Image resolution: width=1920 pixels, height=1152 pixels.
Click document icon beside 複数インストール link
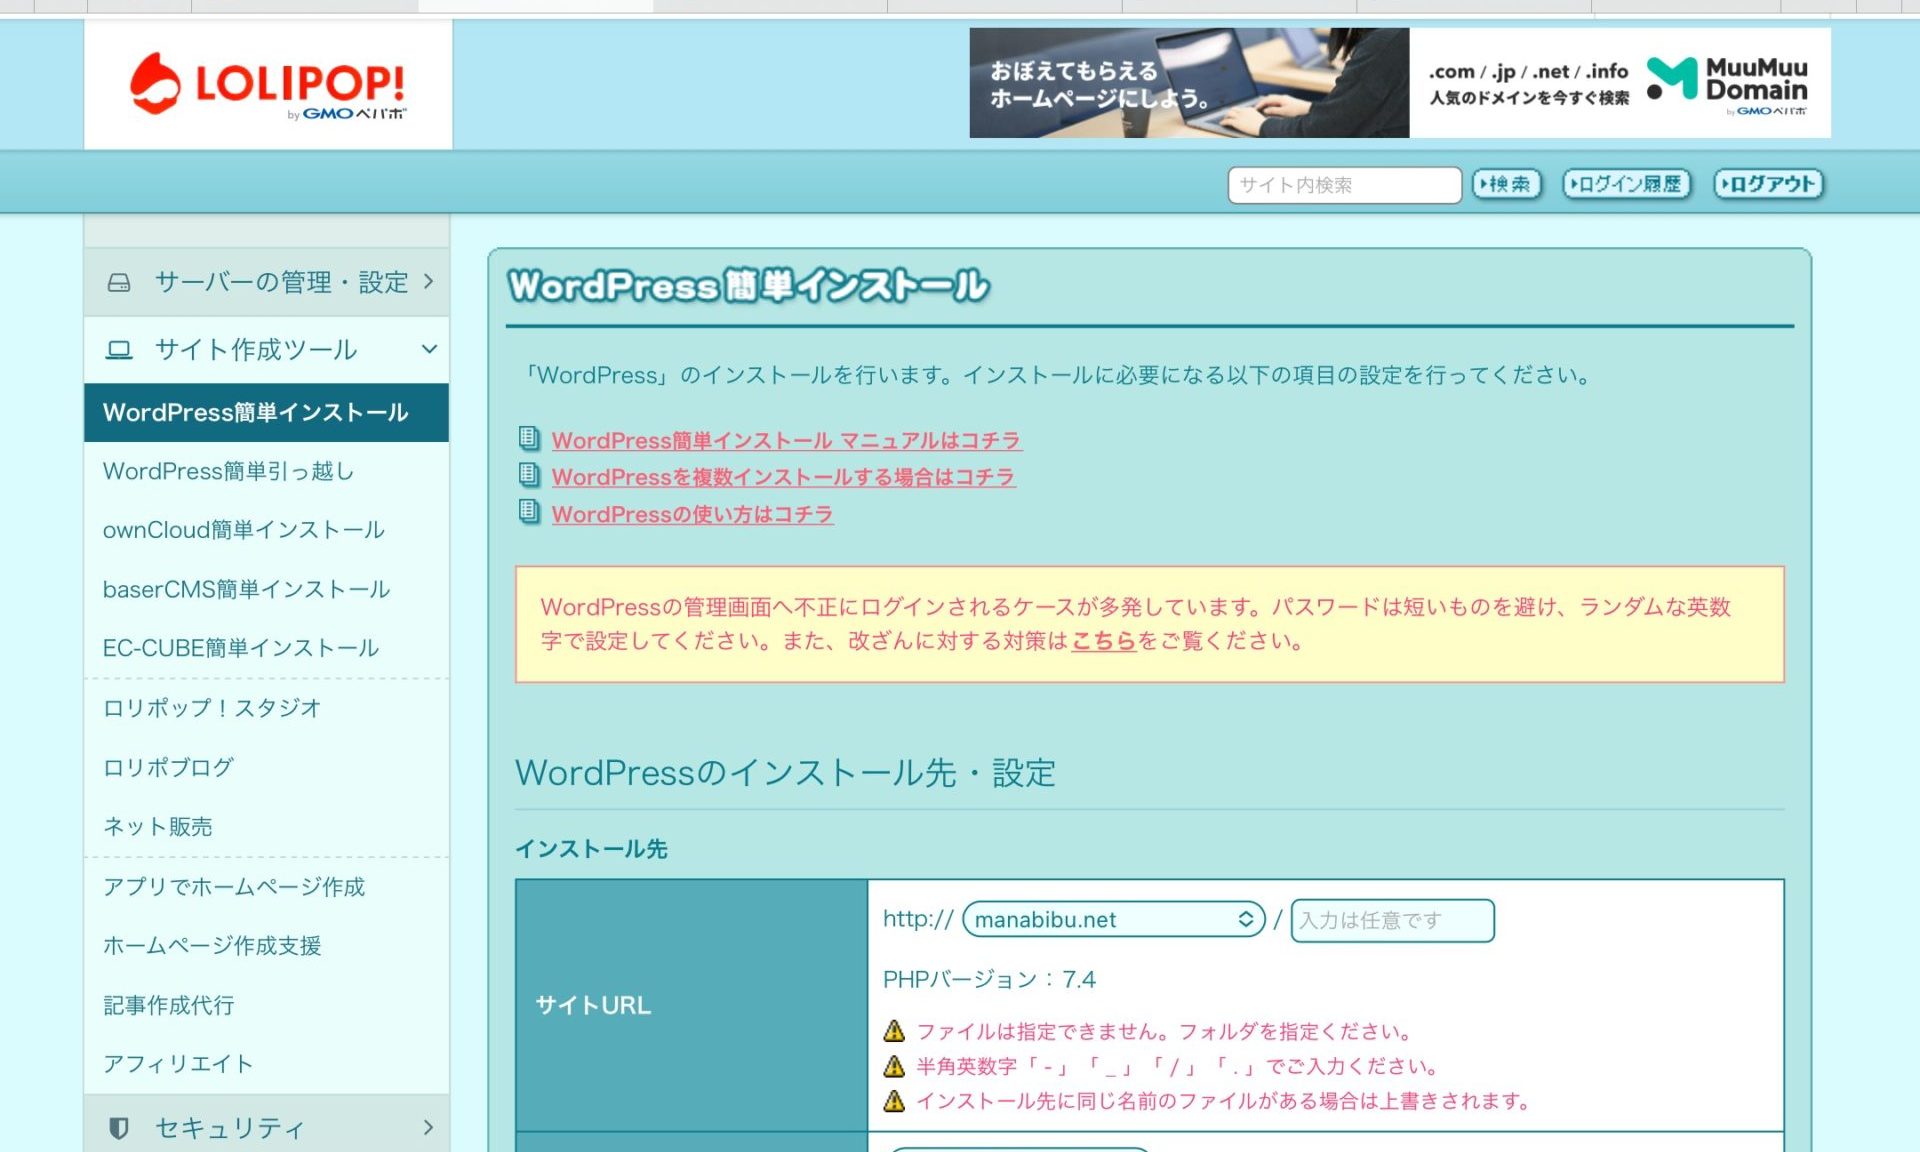click(529, 475)
